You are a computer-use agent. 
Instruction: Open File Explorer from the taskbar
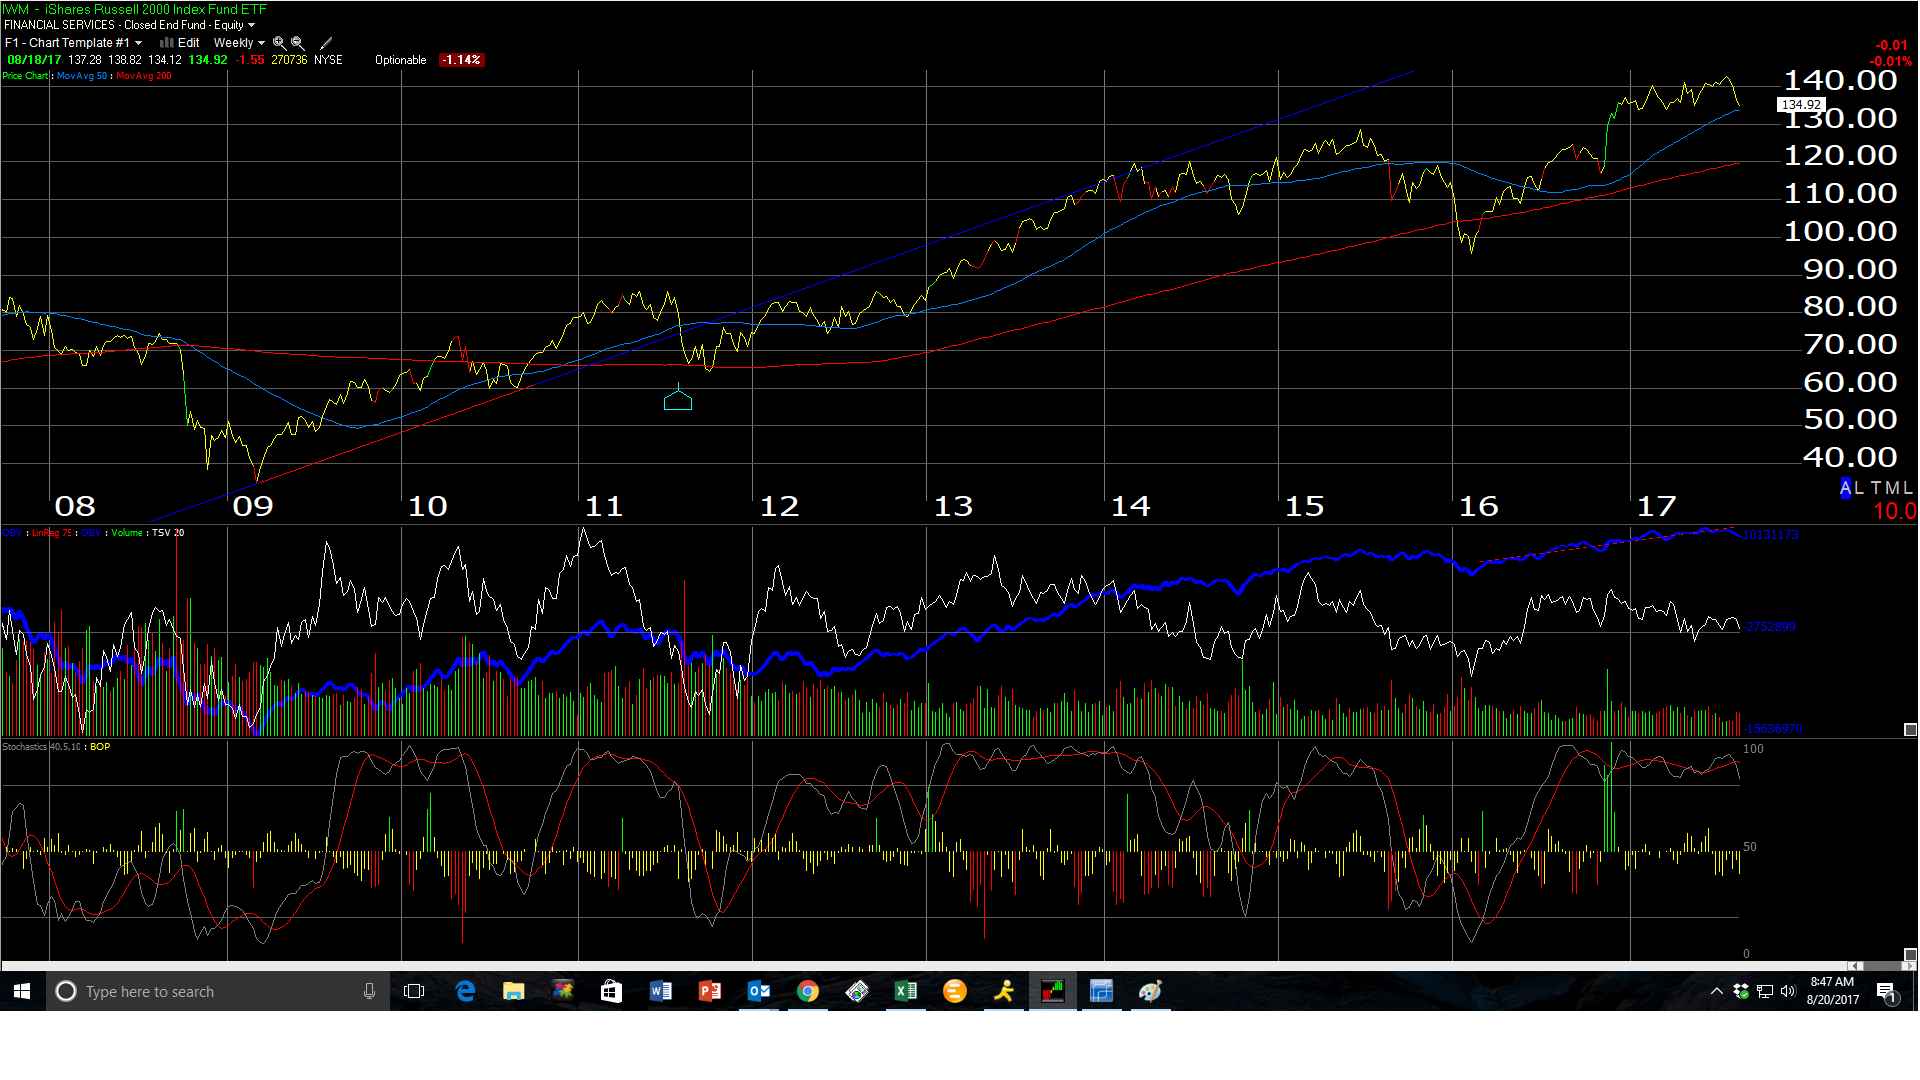[514, 991]
